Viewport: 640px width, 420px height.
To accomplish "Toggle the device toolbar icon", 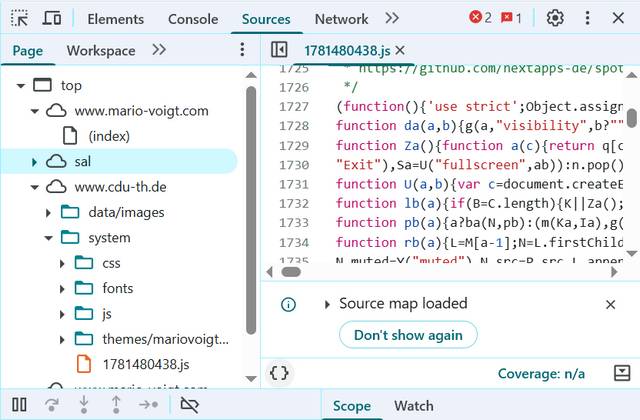I will (x=52, y=18).
